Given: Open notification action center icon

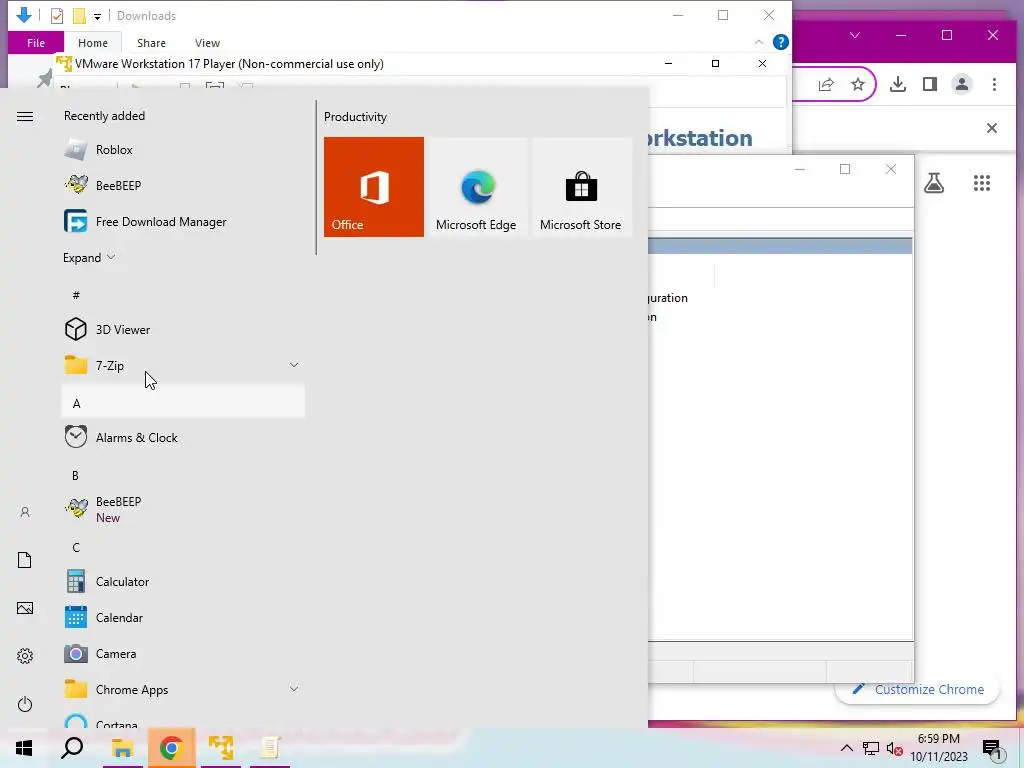Looking at the screenshot, I should [x=991, y=748].
